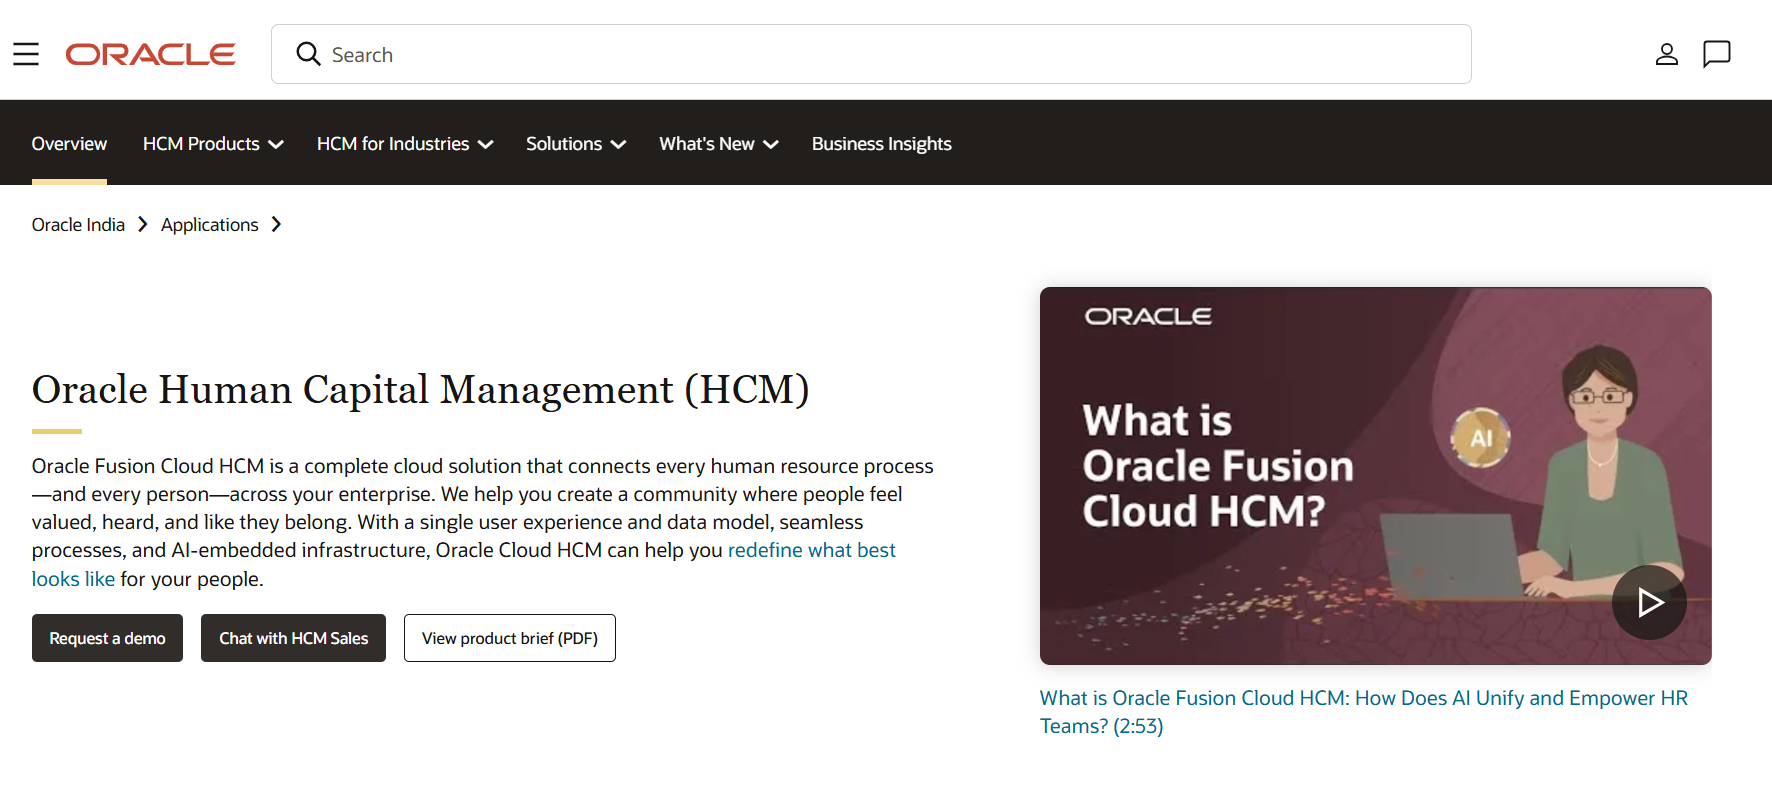Expand the Solutions menu
This screenshot has height=788, width=1772.
pyautogui.click(x=576, y=143)
